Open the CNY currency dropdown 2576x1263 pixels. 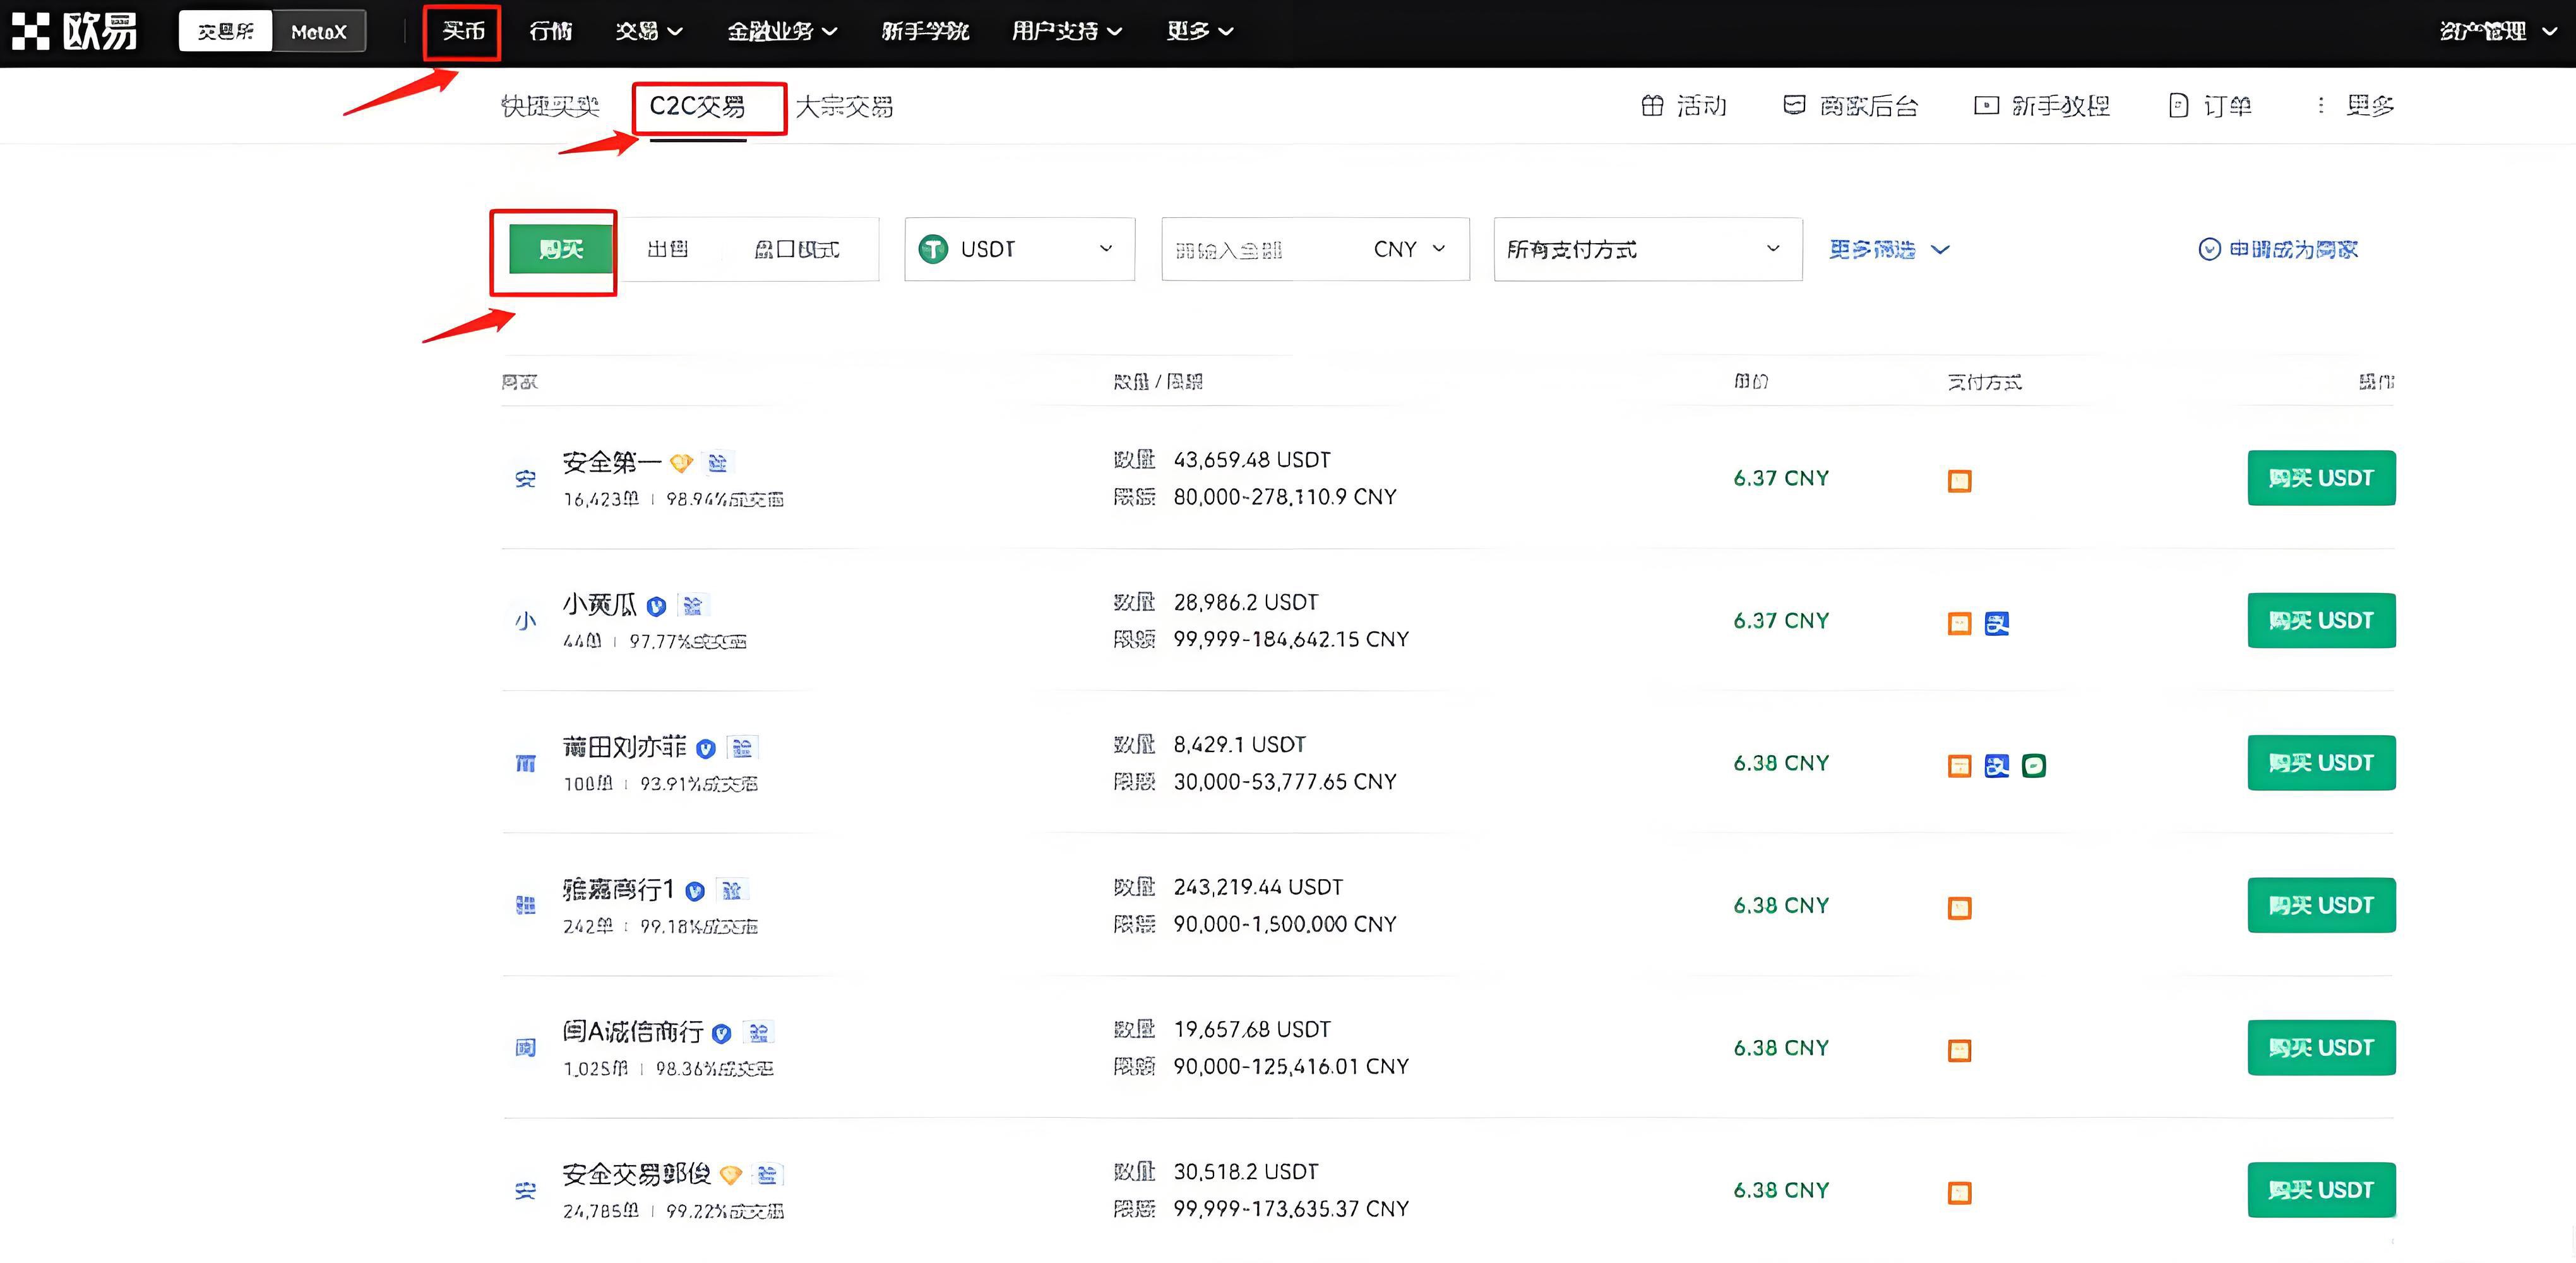coord(1409,249)
